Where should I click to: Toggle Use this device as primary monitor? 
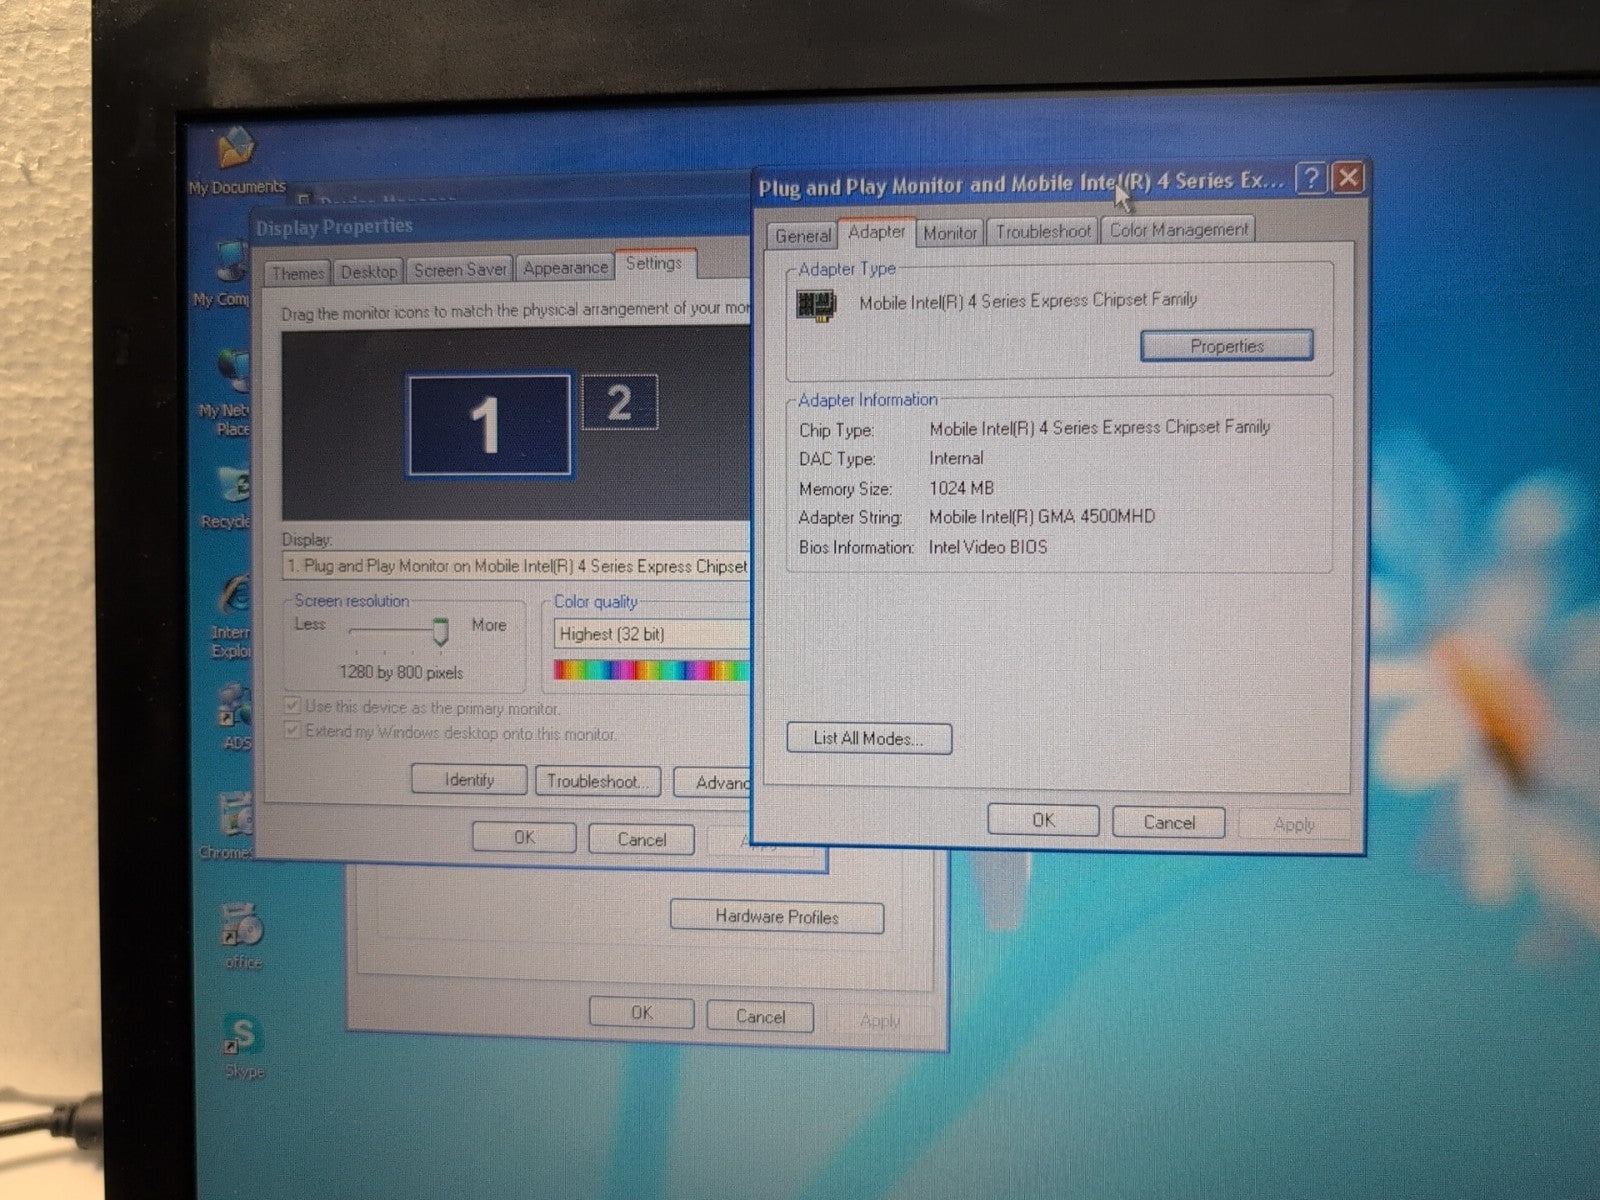tap(292, 706)
